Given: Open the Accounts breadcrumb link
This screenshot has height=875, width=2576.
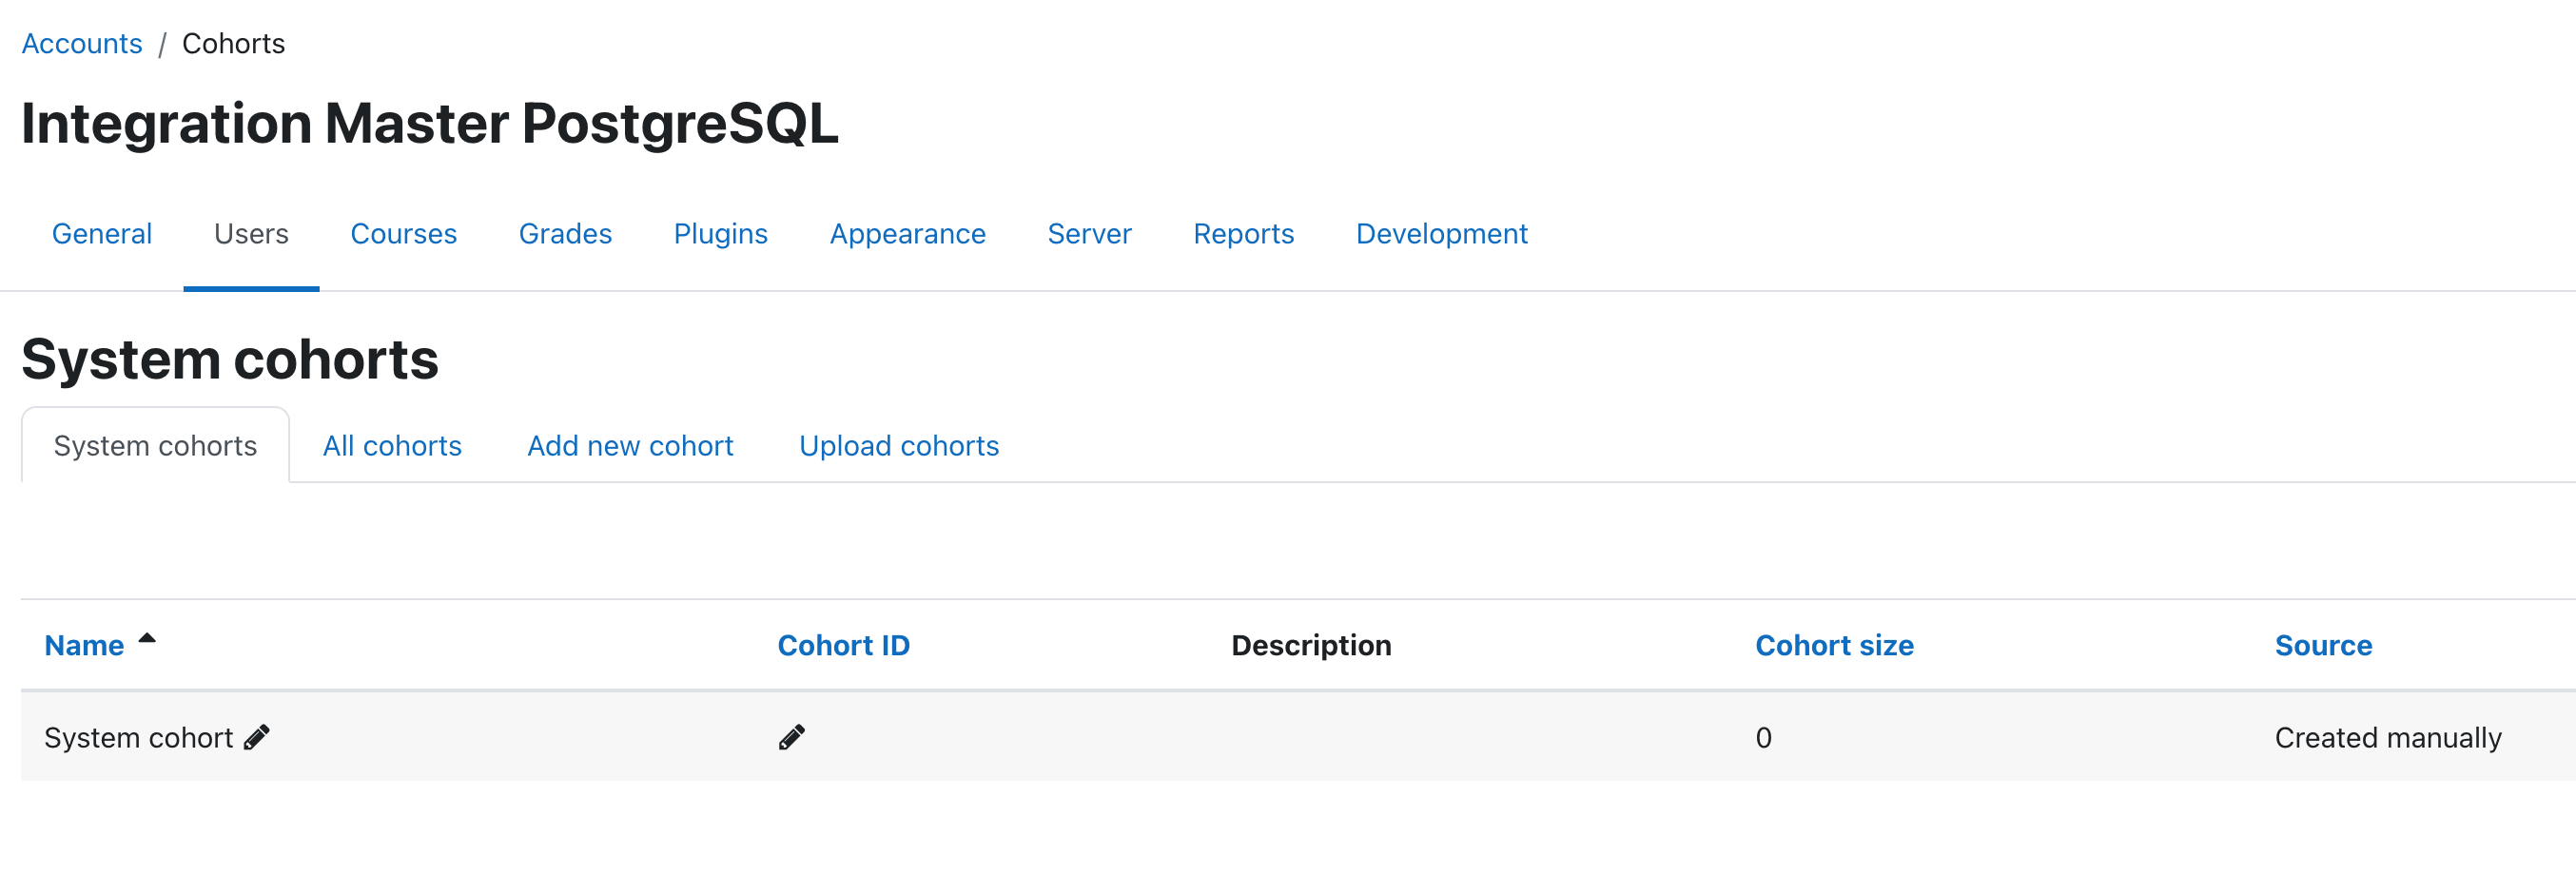Looking at the screenshot, I should coord(82,44).
